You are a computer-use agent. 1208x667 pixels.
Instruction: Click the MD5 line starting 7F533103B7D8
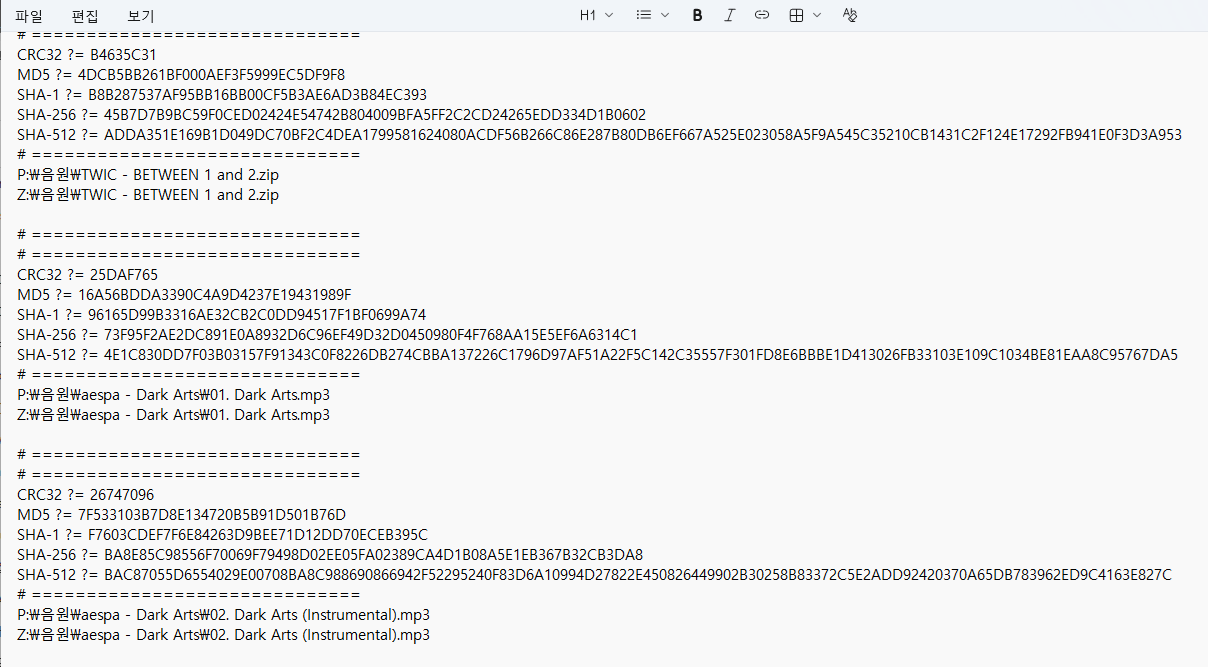pos(182,515)
